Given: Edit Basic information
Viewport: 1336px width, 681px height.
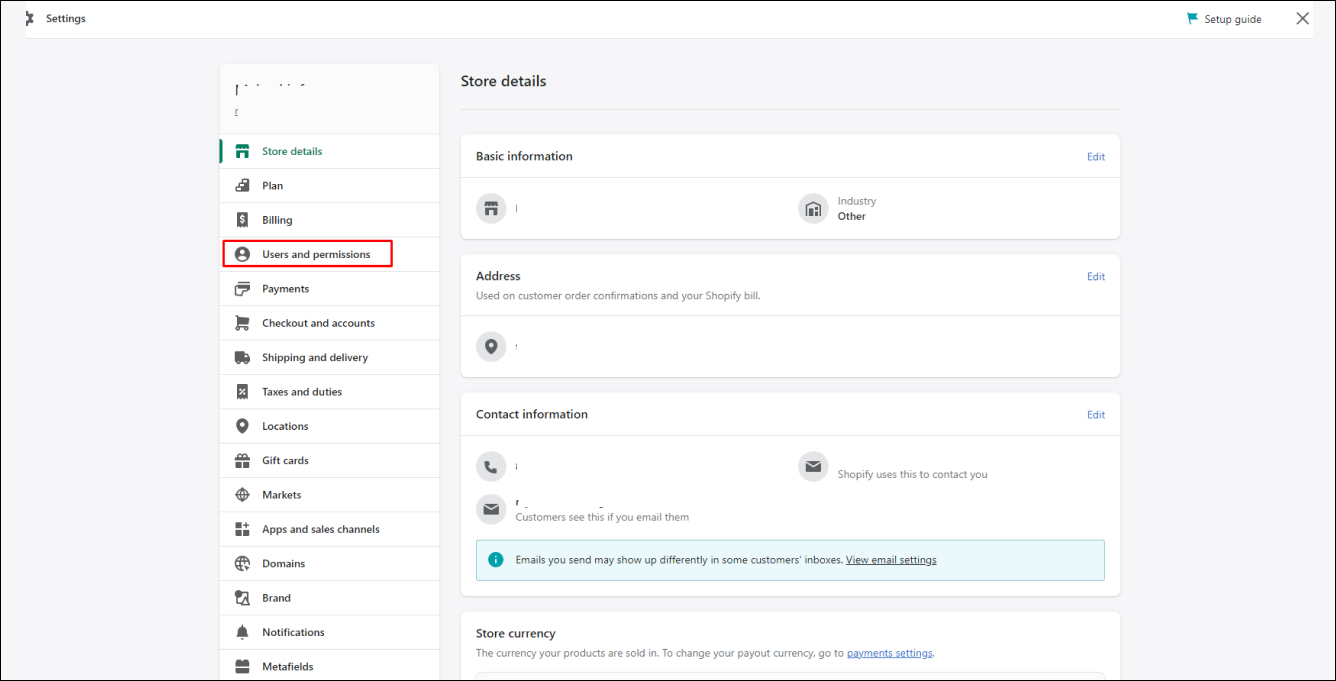Looking at the screenshot, I should 1096,157.
